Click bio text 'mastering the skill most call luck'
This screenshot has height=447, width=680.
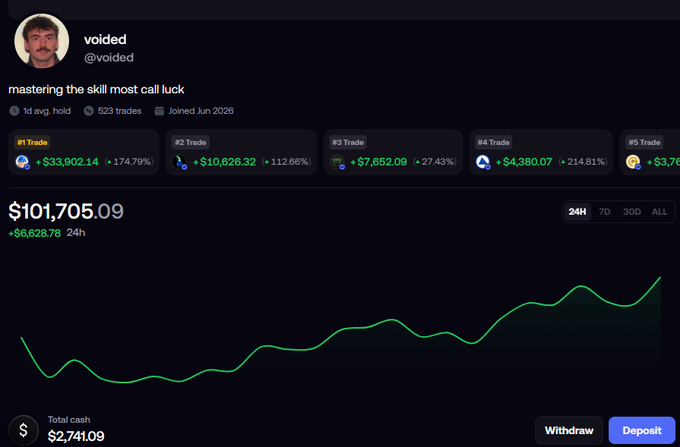[x=96, y=89]
